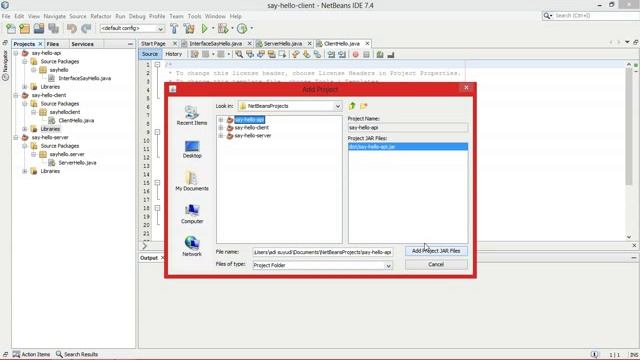The height and width of the screenshot is (360, 640).
Task: Select dist/say-hello-api.jar in JAR files list
Action: [408, 147]
